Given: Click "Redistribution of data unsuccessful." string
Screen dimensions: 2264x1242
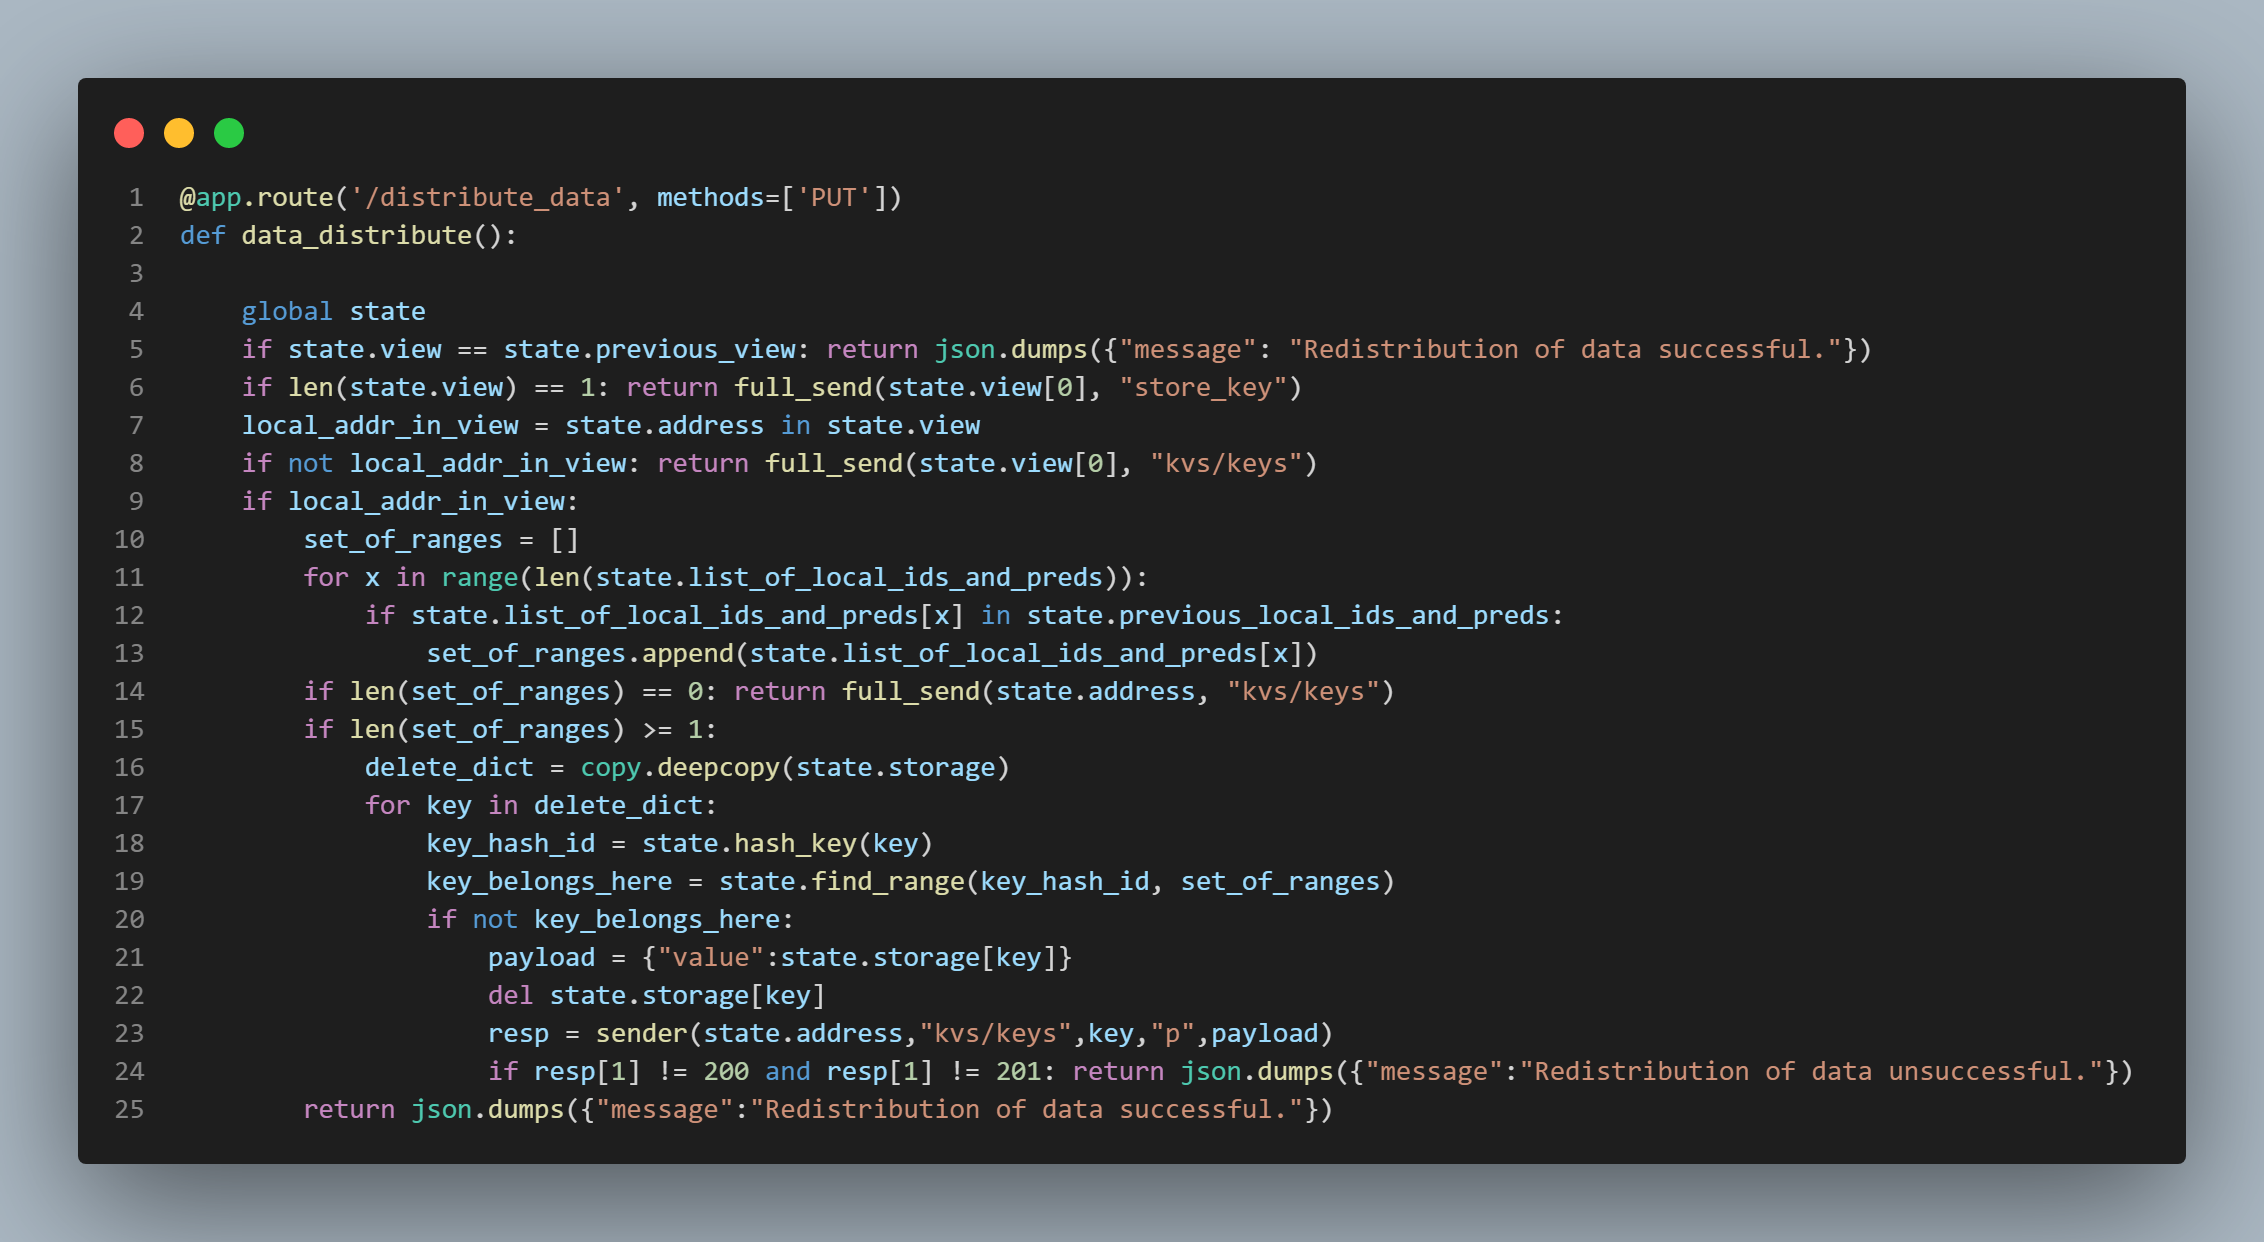Looking at the screenshot, I should tap(1811, 1071).
